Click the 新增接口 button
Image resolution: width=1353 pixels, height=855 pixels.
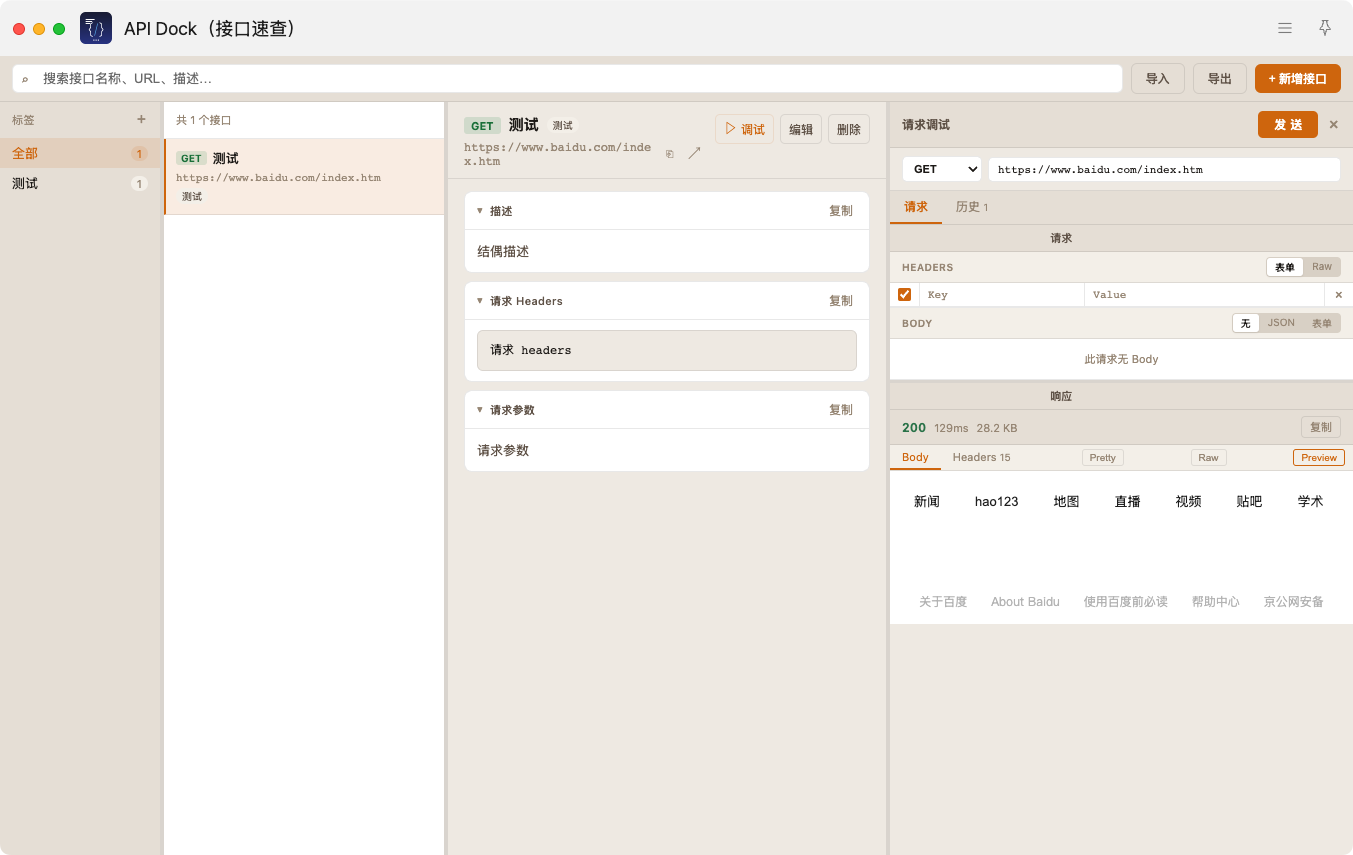point(1297,78)
